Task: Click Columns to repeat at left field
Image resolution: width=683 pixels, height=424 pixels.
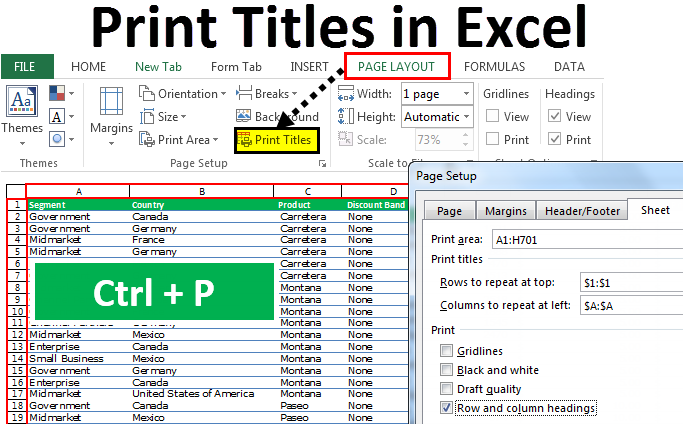Action: [631, 305]
